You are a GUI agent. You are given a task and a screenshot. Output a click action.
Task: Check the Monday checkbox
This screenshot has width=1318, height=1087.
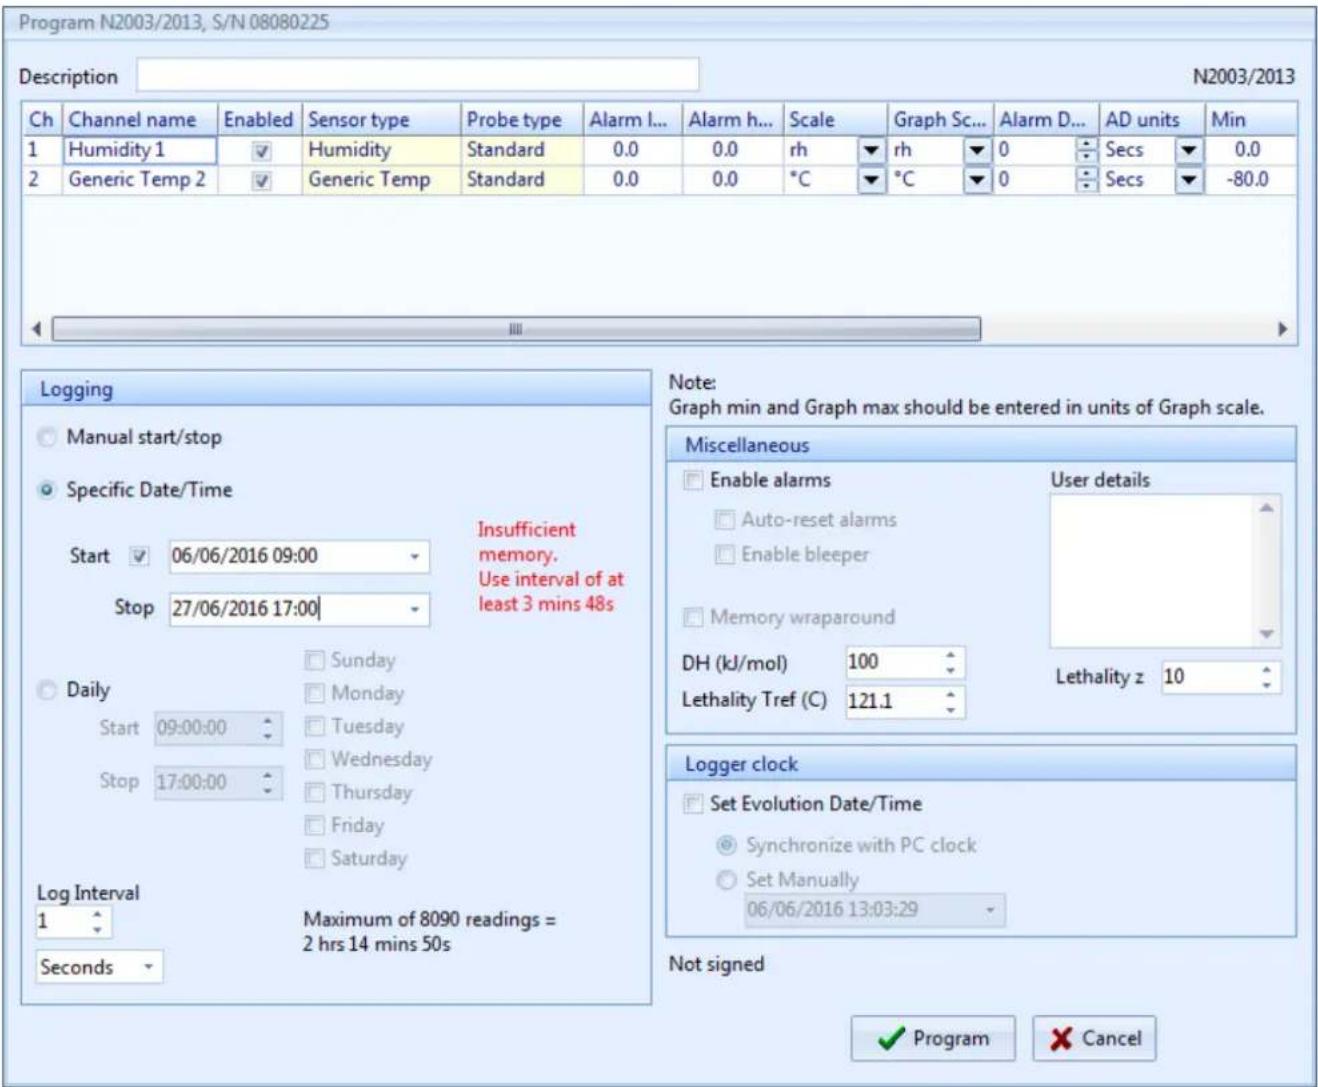tap(315, 693)
